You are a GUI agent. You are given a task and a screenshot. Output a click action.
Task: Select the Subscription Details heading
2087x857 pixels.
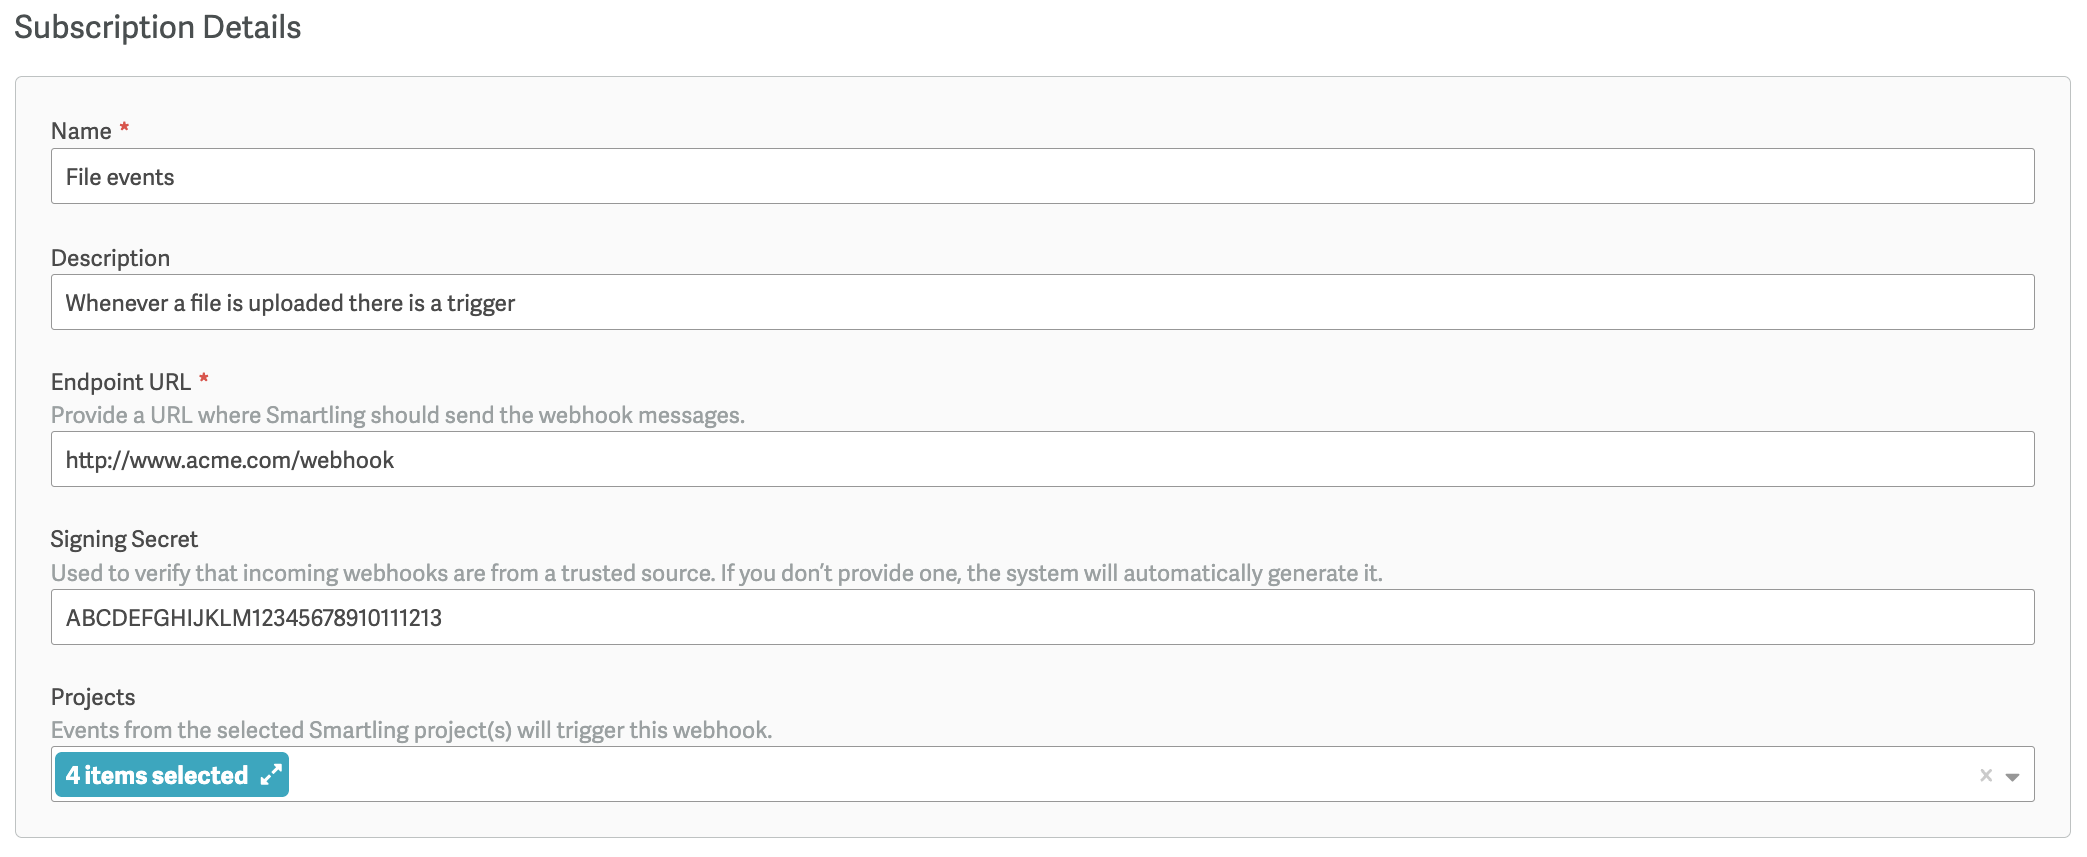click(x=156, y=27)
